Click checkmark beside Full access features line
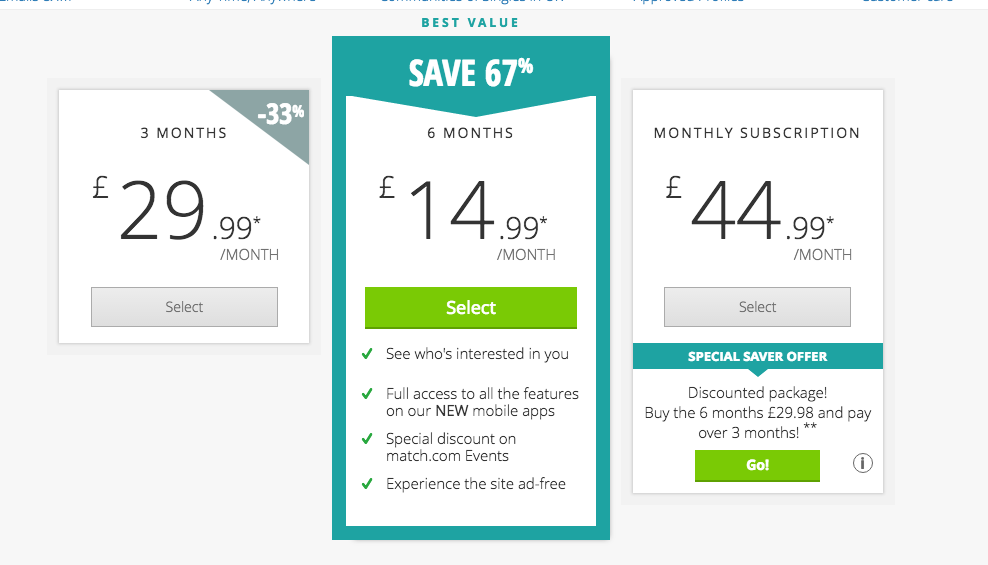The height and width of the screenshot is (565, 988). click(367, 394)
